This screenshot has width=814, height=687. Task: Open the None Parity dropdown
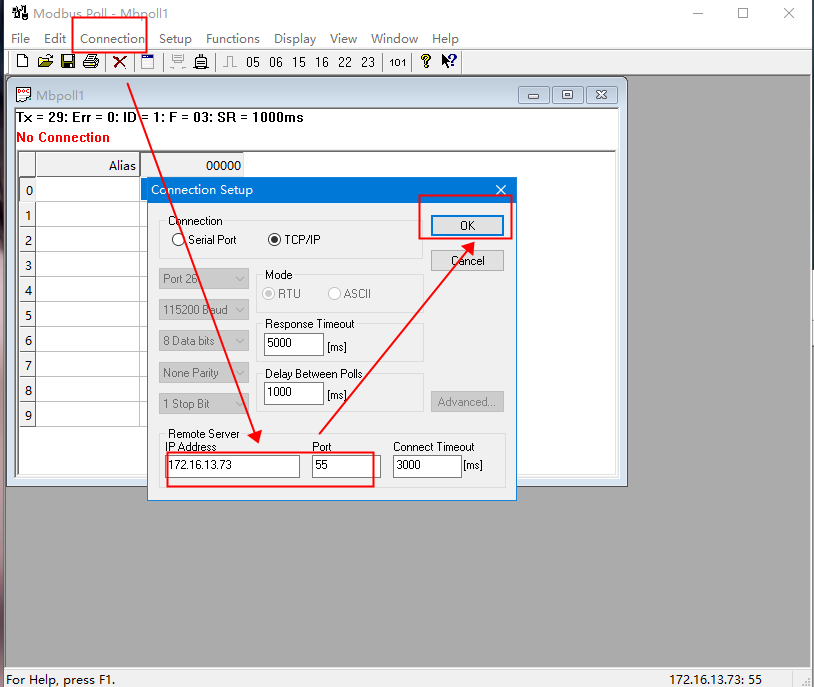click(x=204, y=373)
